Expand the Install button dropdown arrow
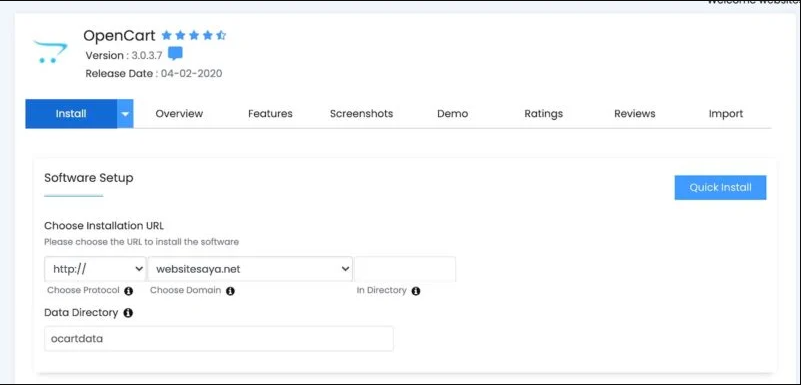The image size is (801, 385). click(125, 113)
